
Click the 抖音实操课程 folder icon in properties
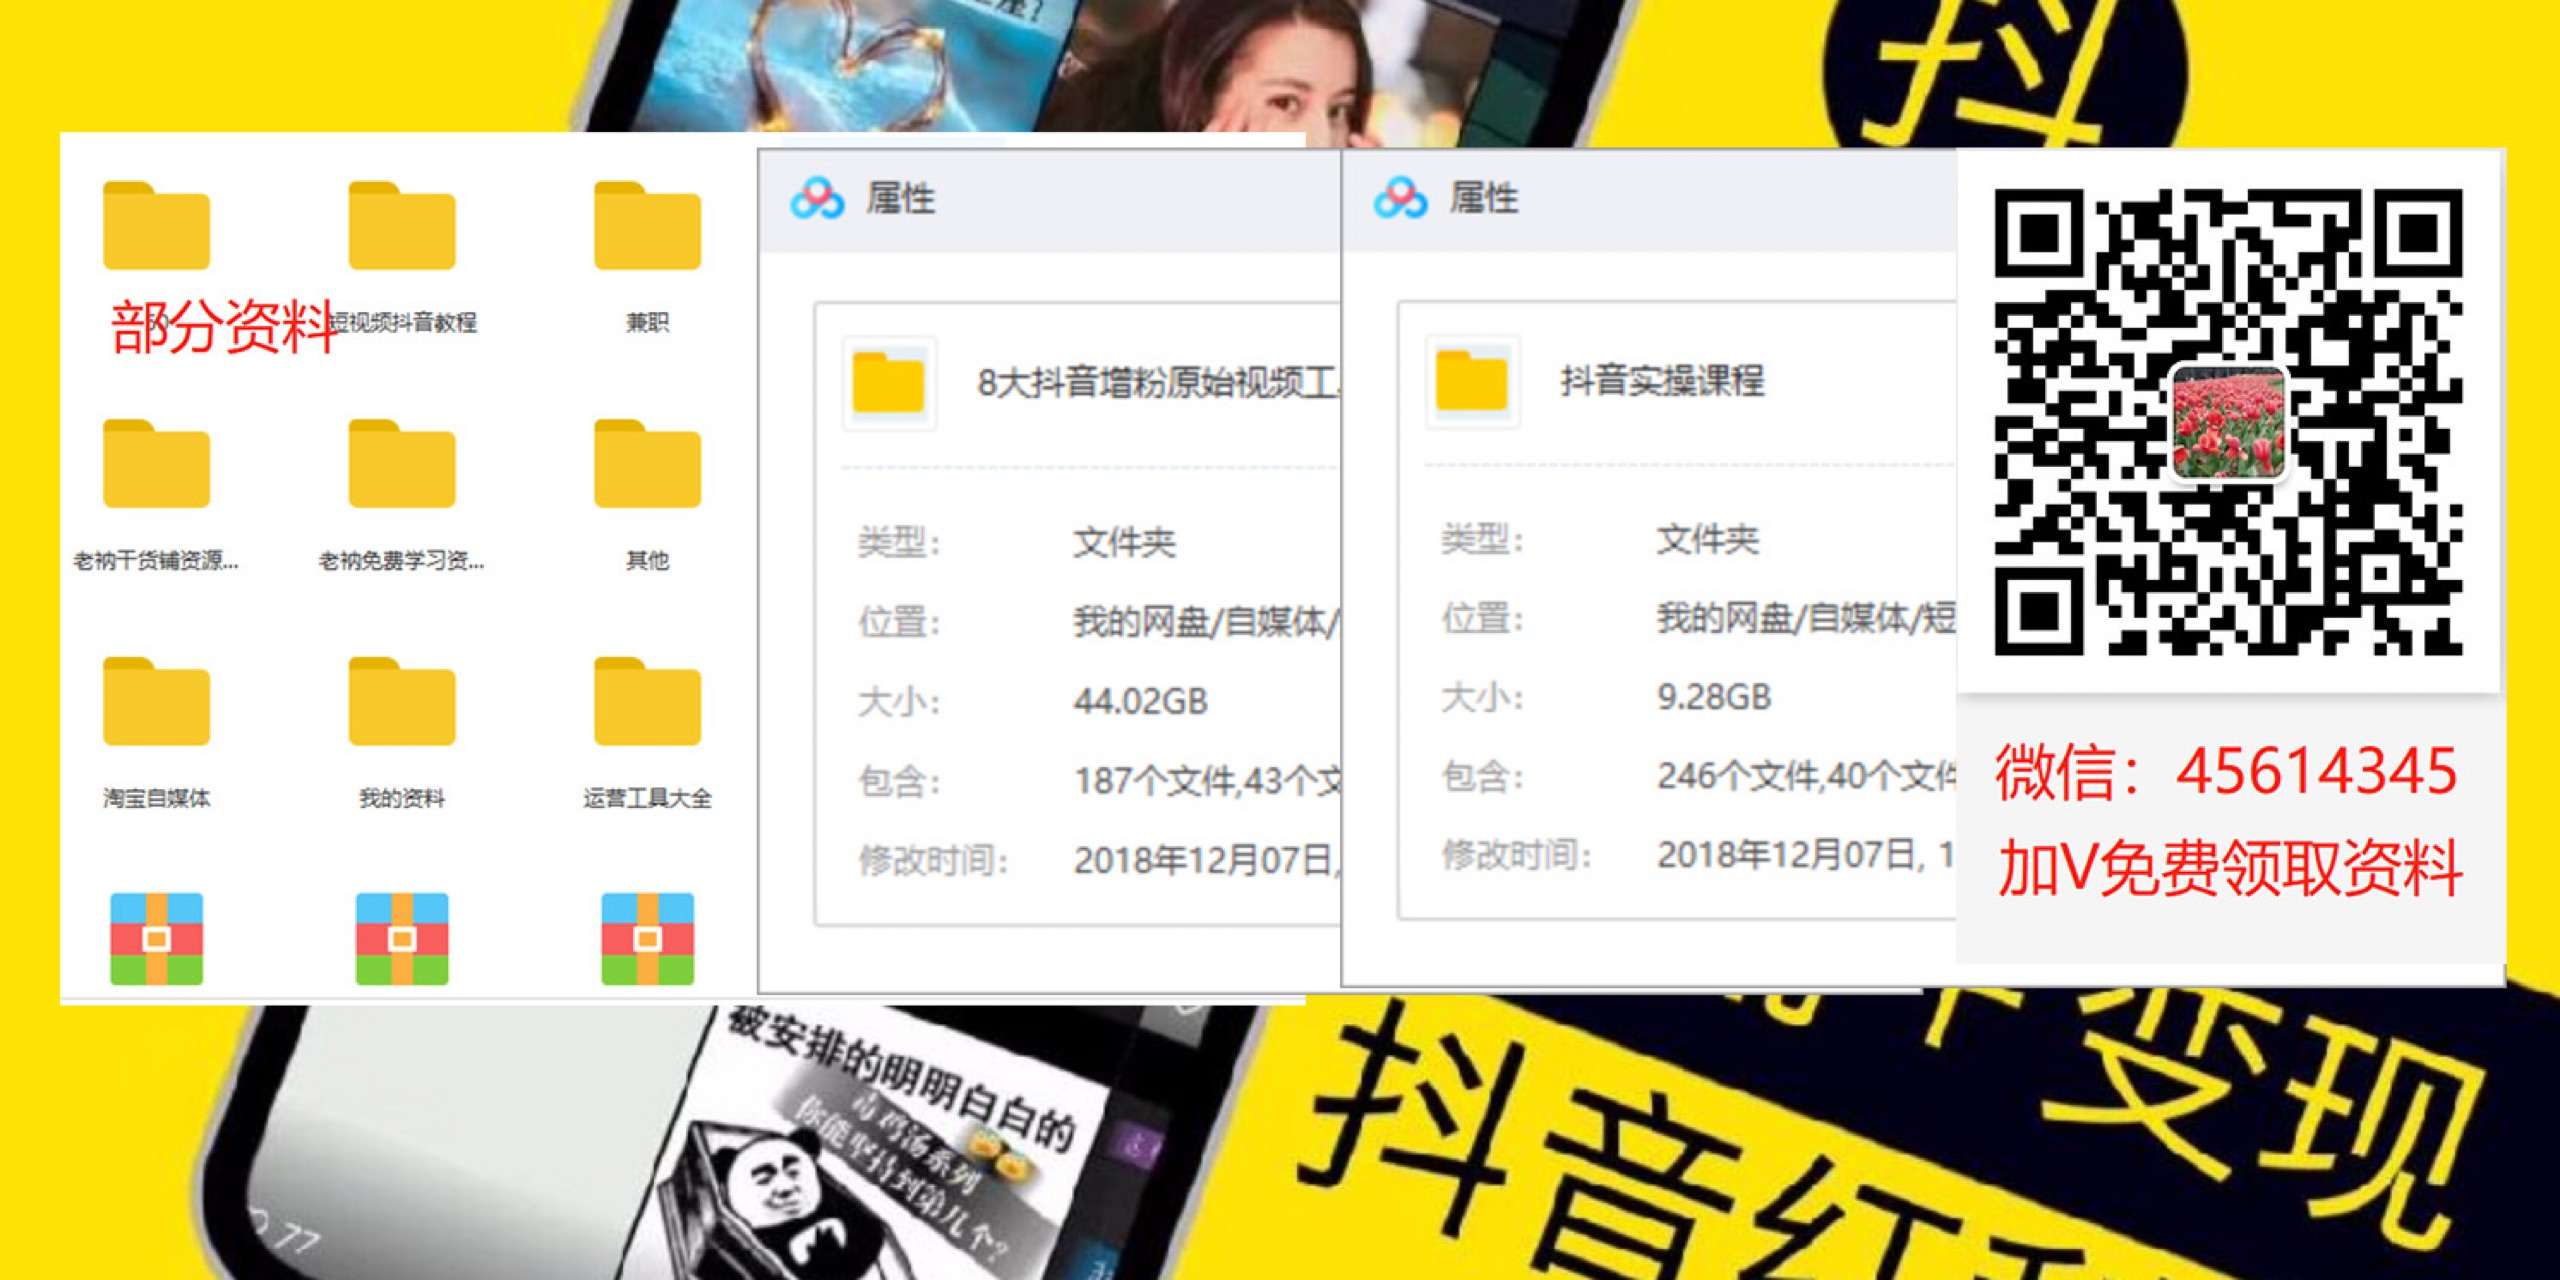(x=1471, y=381)
